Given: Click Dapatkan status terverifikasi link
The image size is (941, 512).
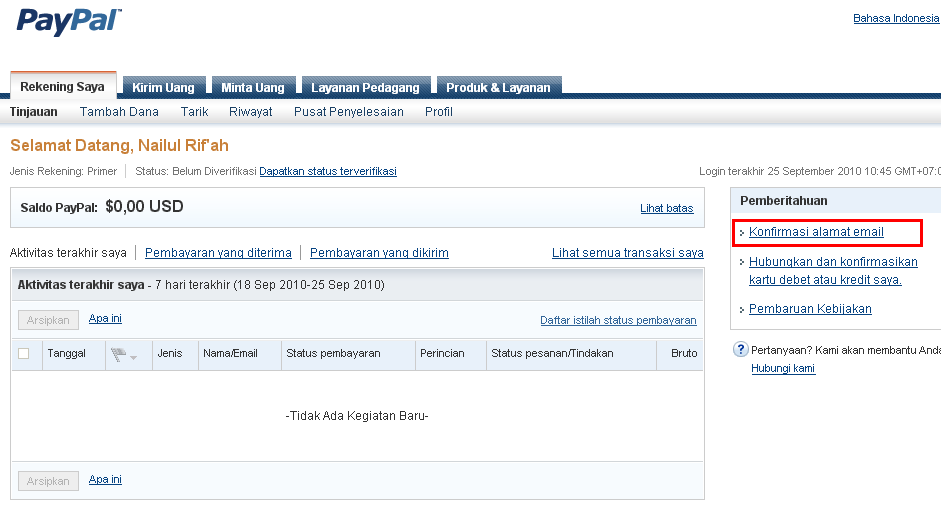Looking at the screenshot, I should [328, 171].
